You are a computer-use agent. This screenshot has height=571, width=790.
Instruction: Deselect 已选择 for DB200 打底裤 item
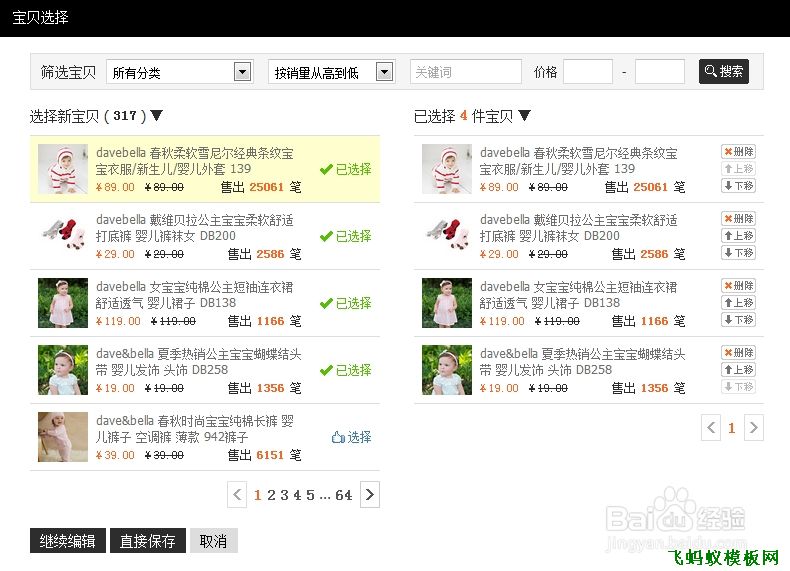tap(346, 236)
